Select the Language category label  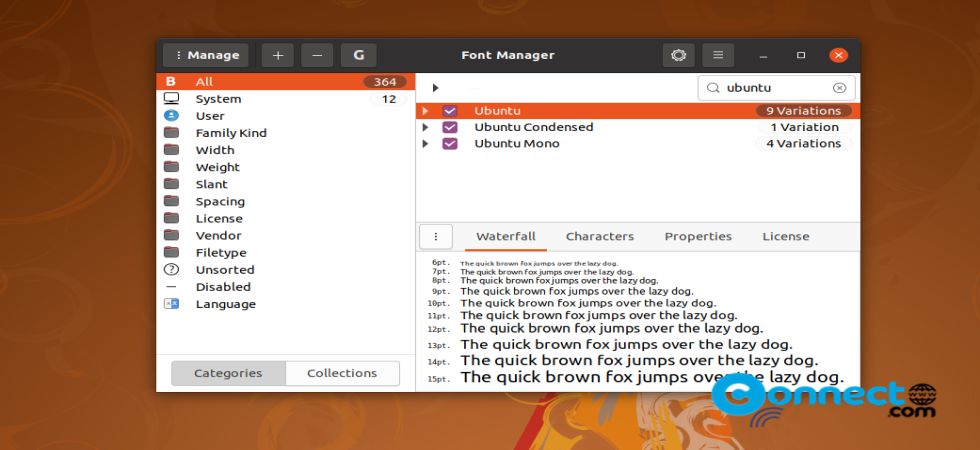(226, 304)
